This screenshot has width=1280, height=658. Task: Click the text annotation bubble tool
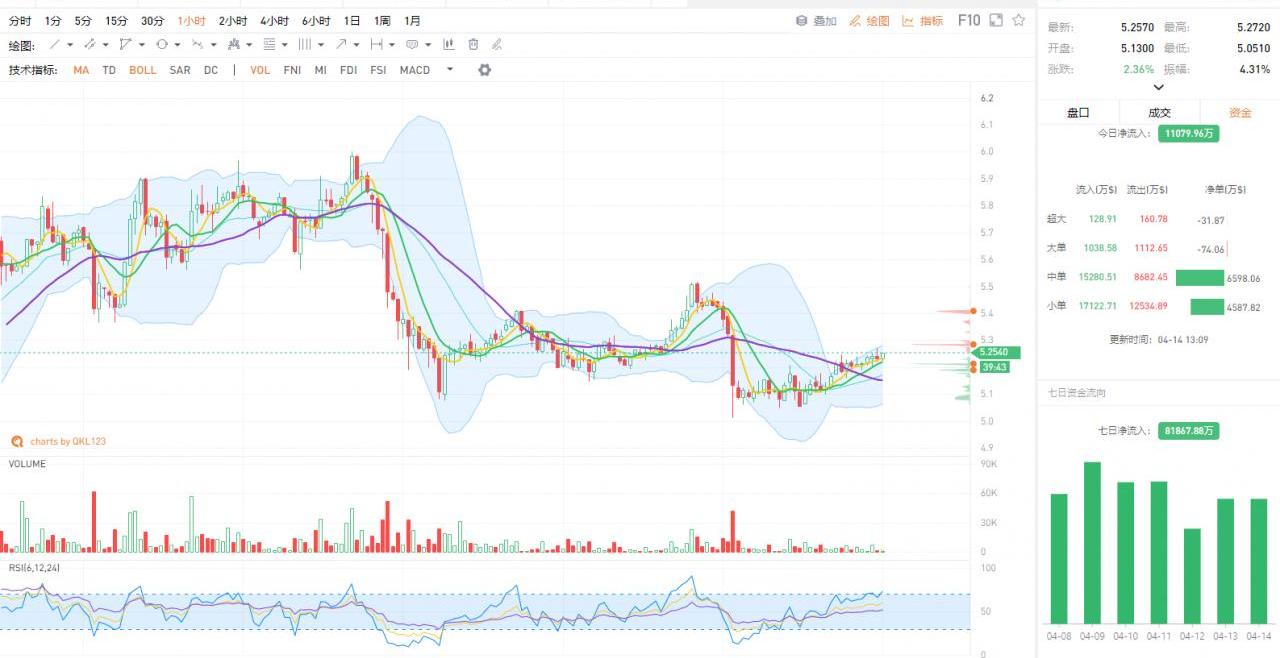(411, 45)
